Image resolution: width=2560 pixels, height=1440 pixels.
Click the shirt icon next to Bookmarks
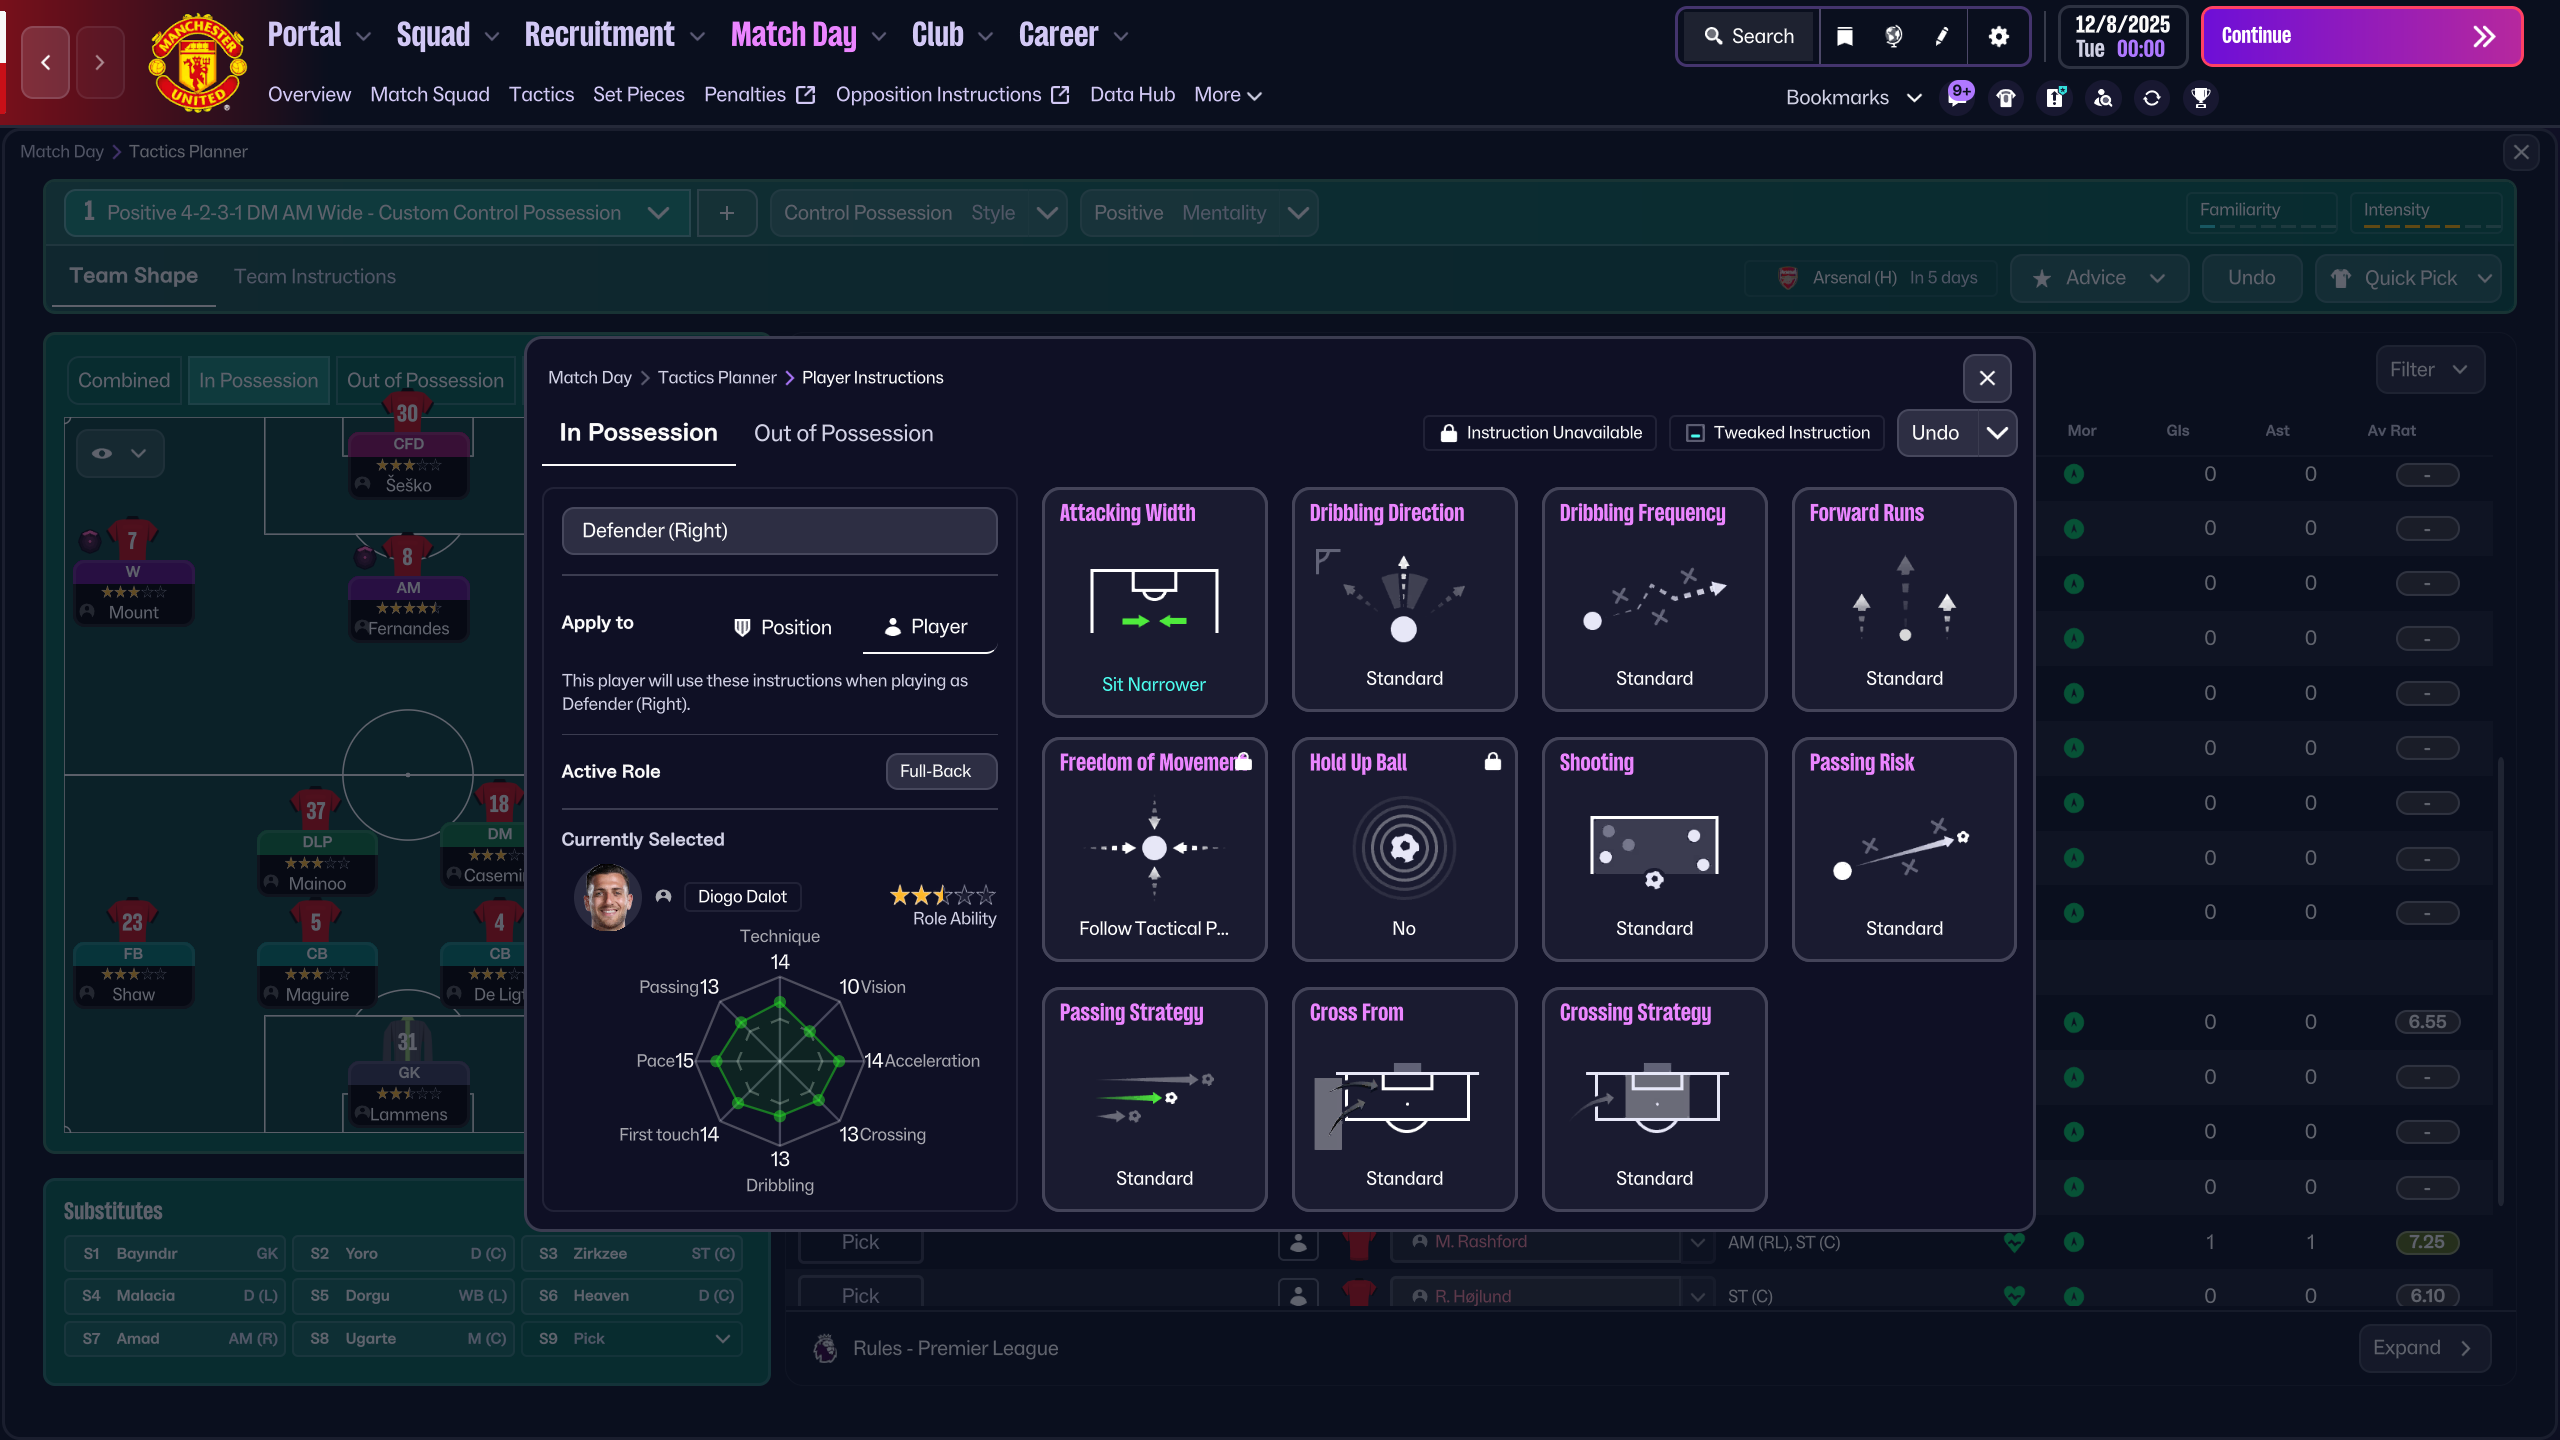[2006, 98]
